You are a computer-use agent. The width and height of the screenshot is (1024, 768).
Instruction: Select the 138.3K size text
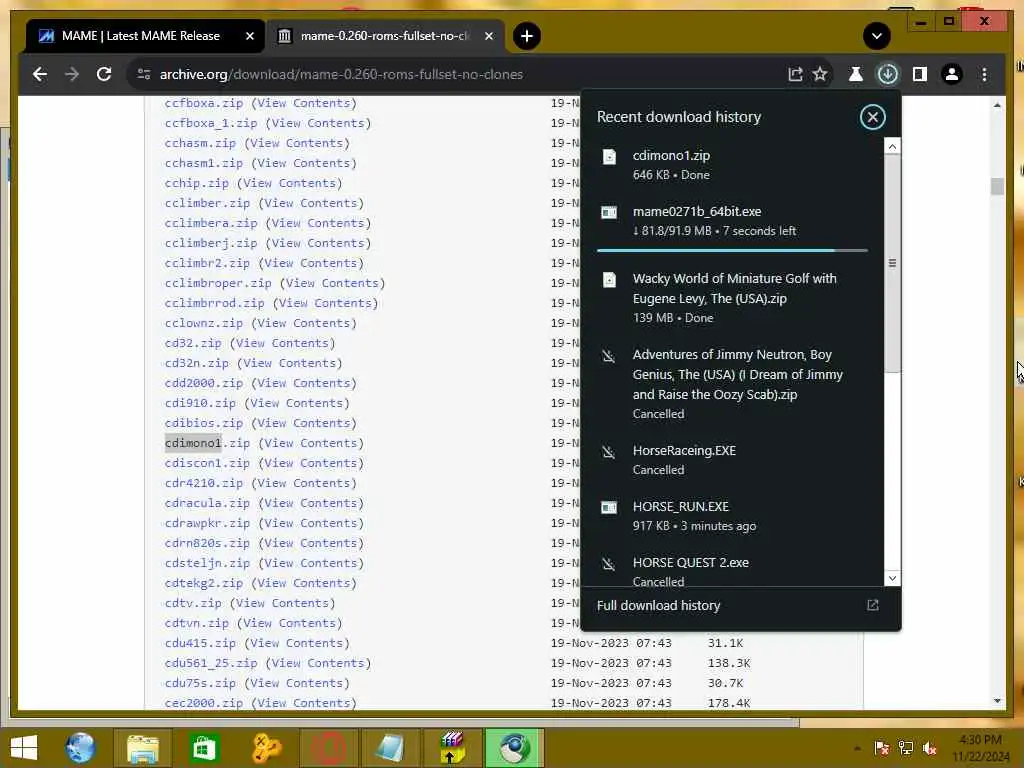click(729, 664)
